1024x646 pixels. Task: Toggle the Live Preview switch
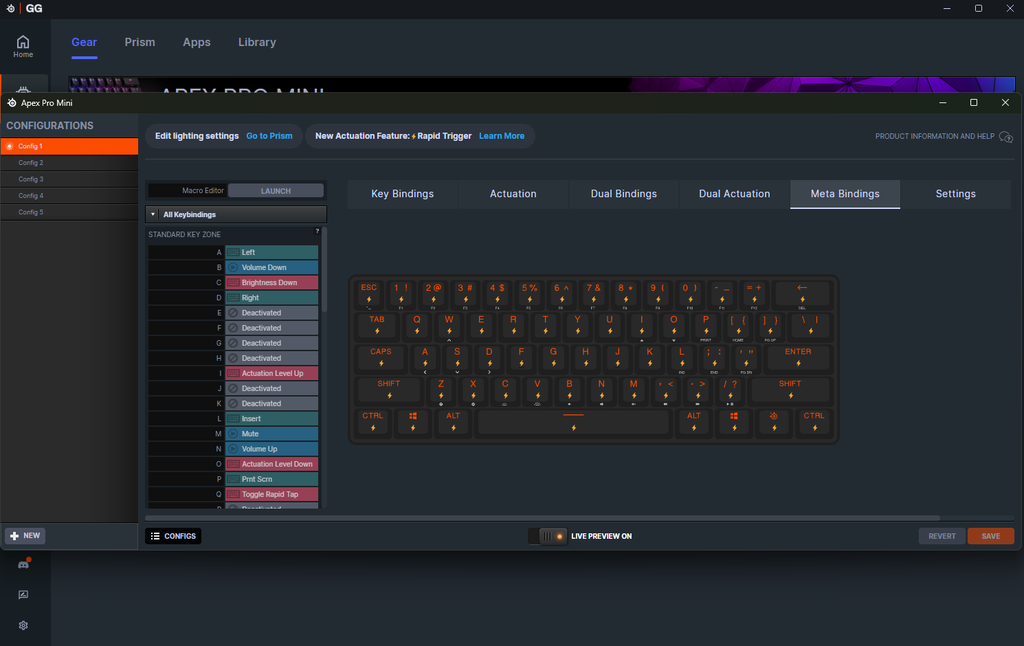tap(547, 536)
